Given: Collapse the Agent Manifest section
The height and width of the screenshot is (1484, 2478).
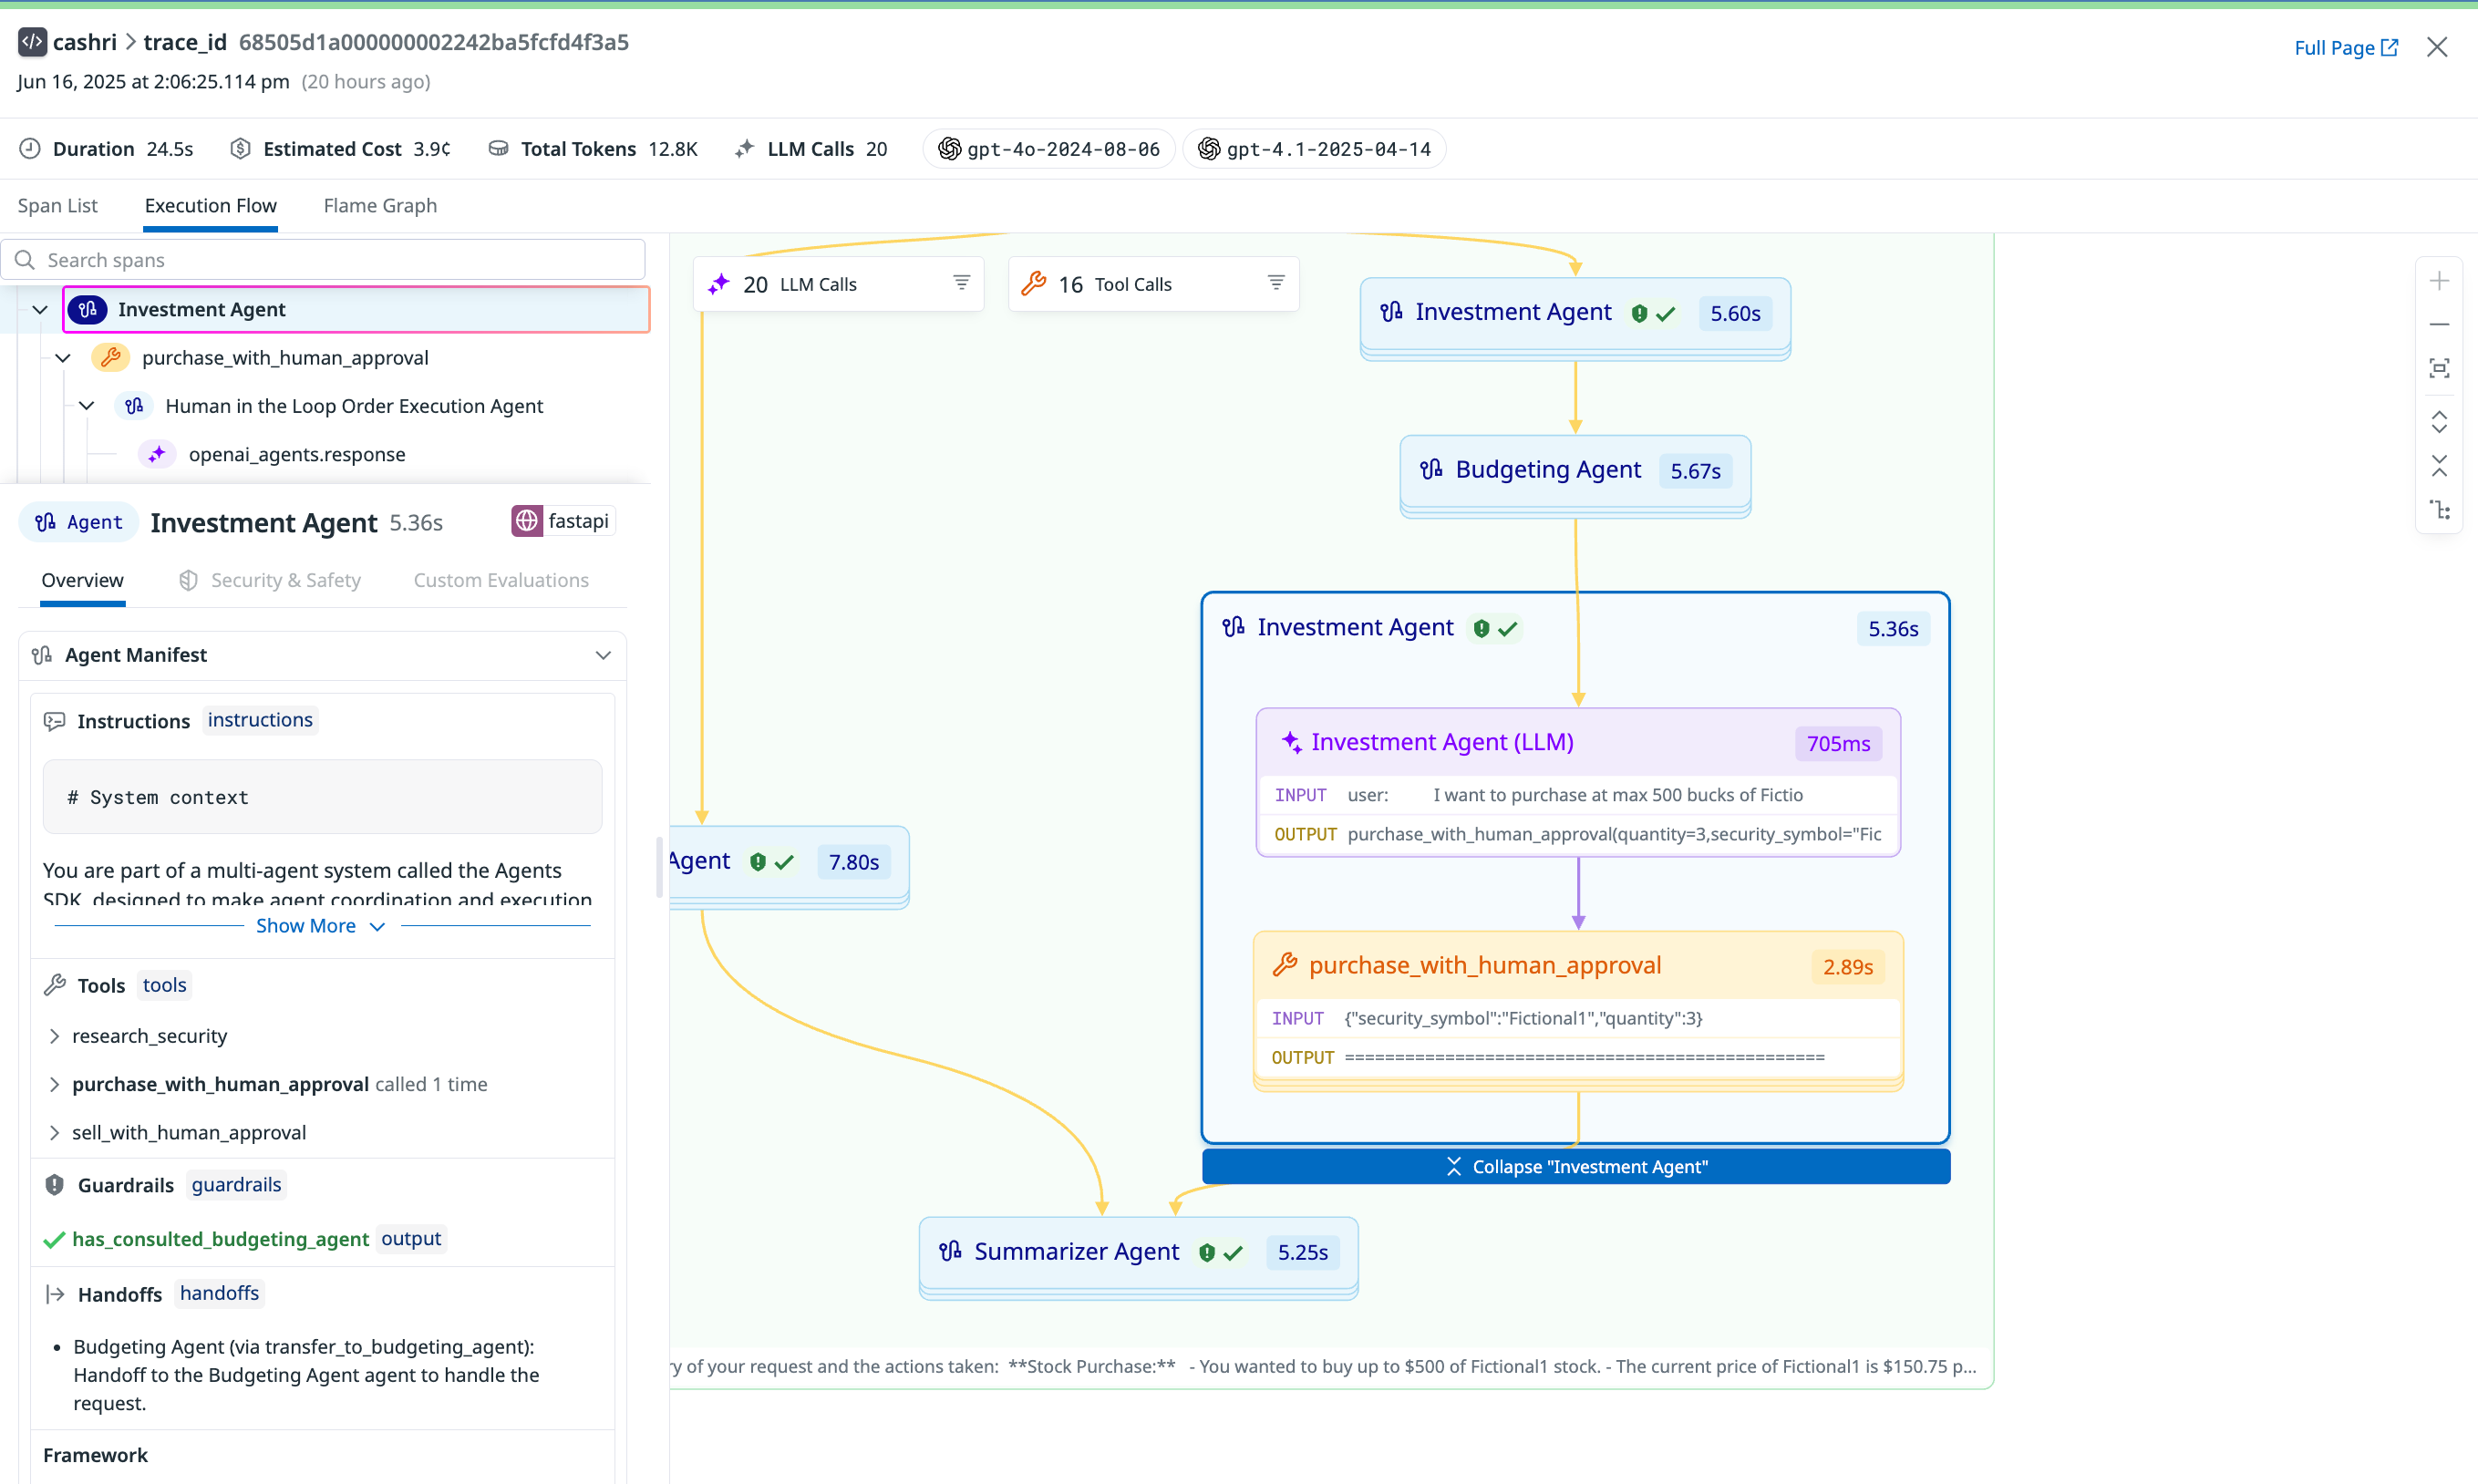Looking at the screenshot, I should (x=602, y=655).
